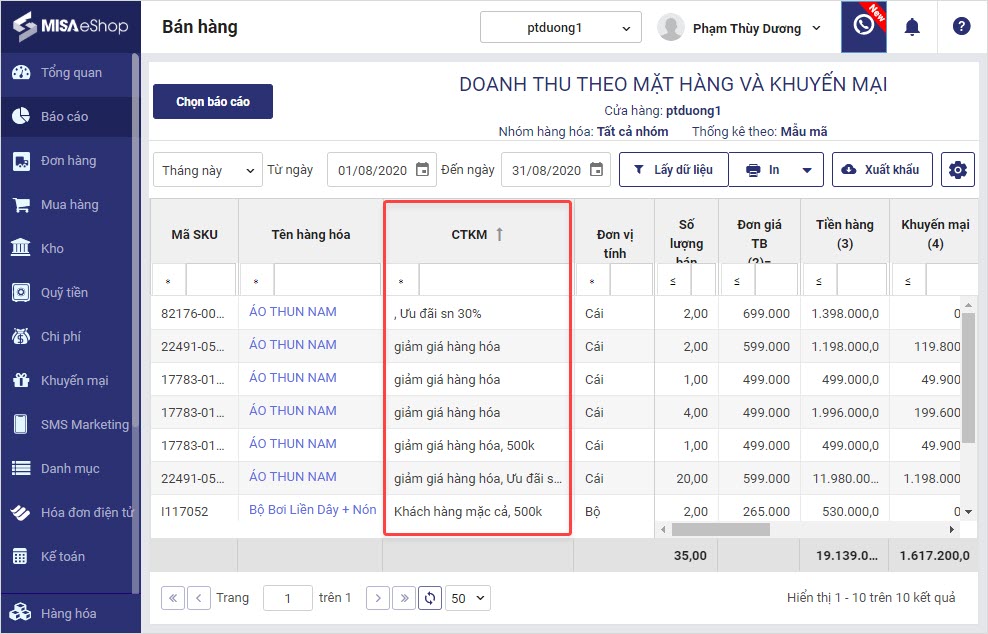Click the Chọn báo cáo button
Image resolution: width=988 pixels, height=634 pixels.
213,102
